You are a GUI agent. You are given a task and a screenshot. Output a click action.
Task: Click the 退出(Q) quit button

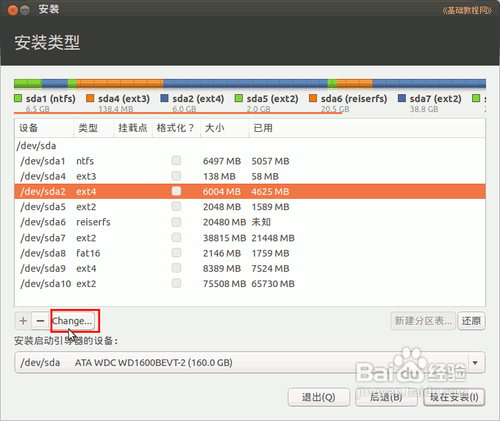pyautogui.click(x=319, y=397)
